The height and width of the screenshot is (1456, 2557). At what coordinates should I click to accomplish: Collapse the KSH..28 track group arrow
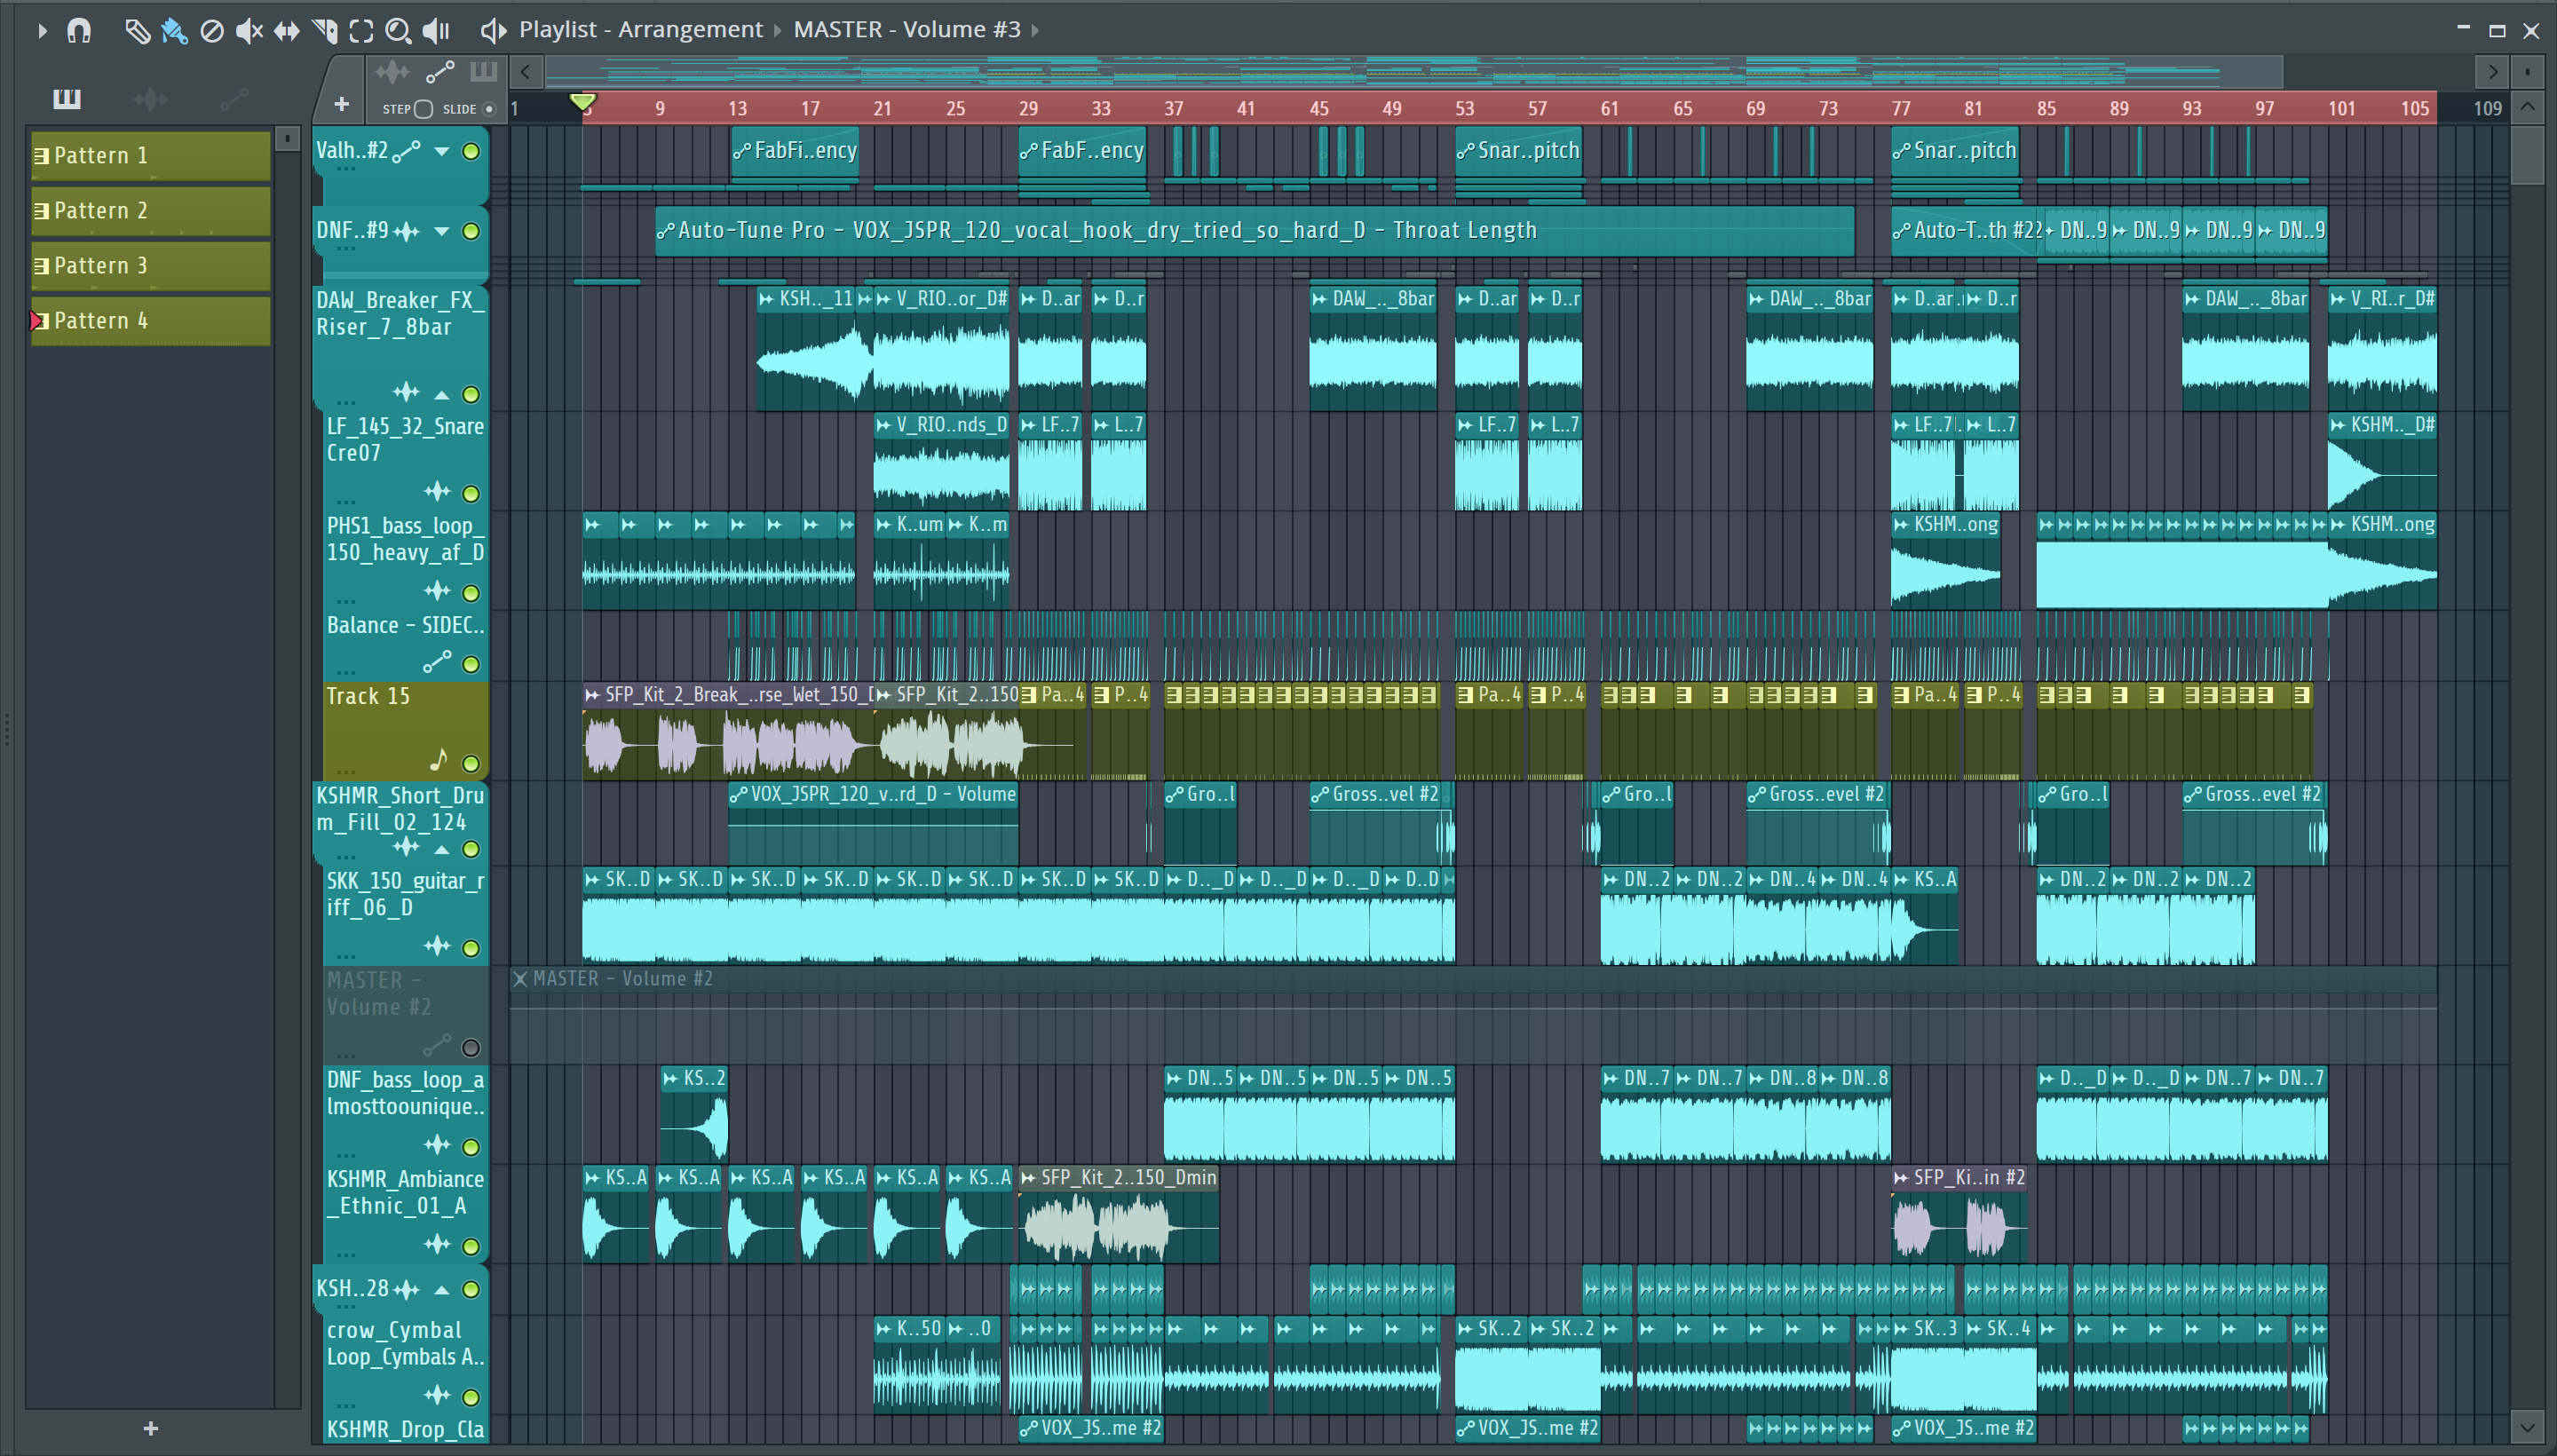[x=441, y=1289]
